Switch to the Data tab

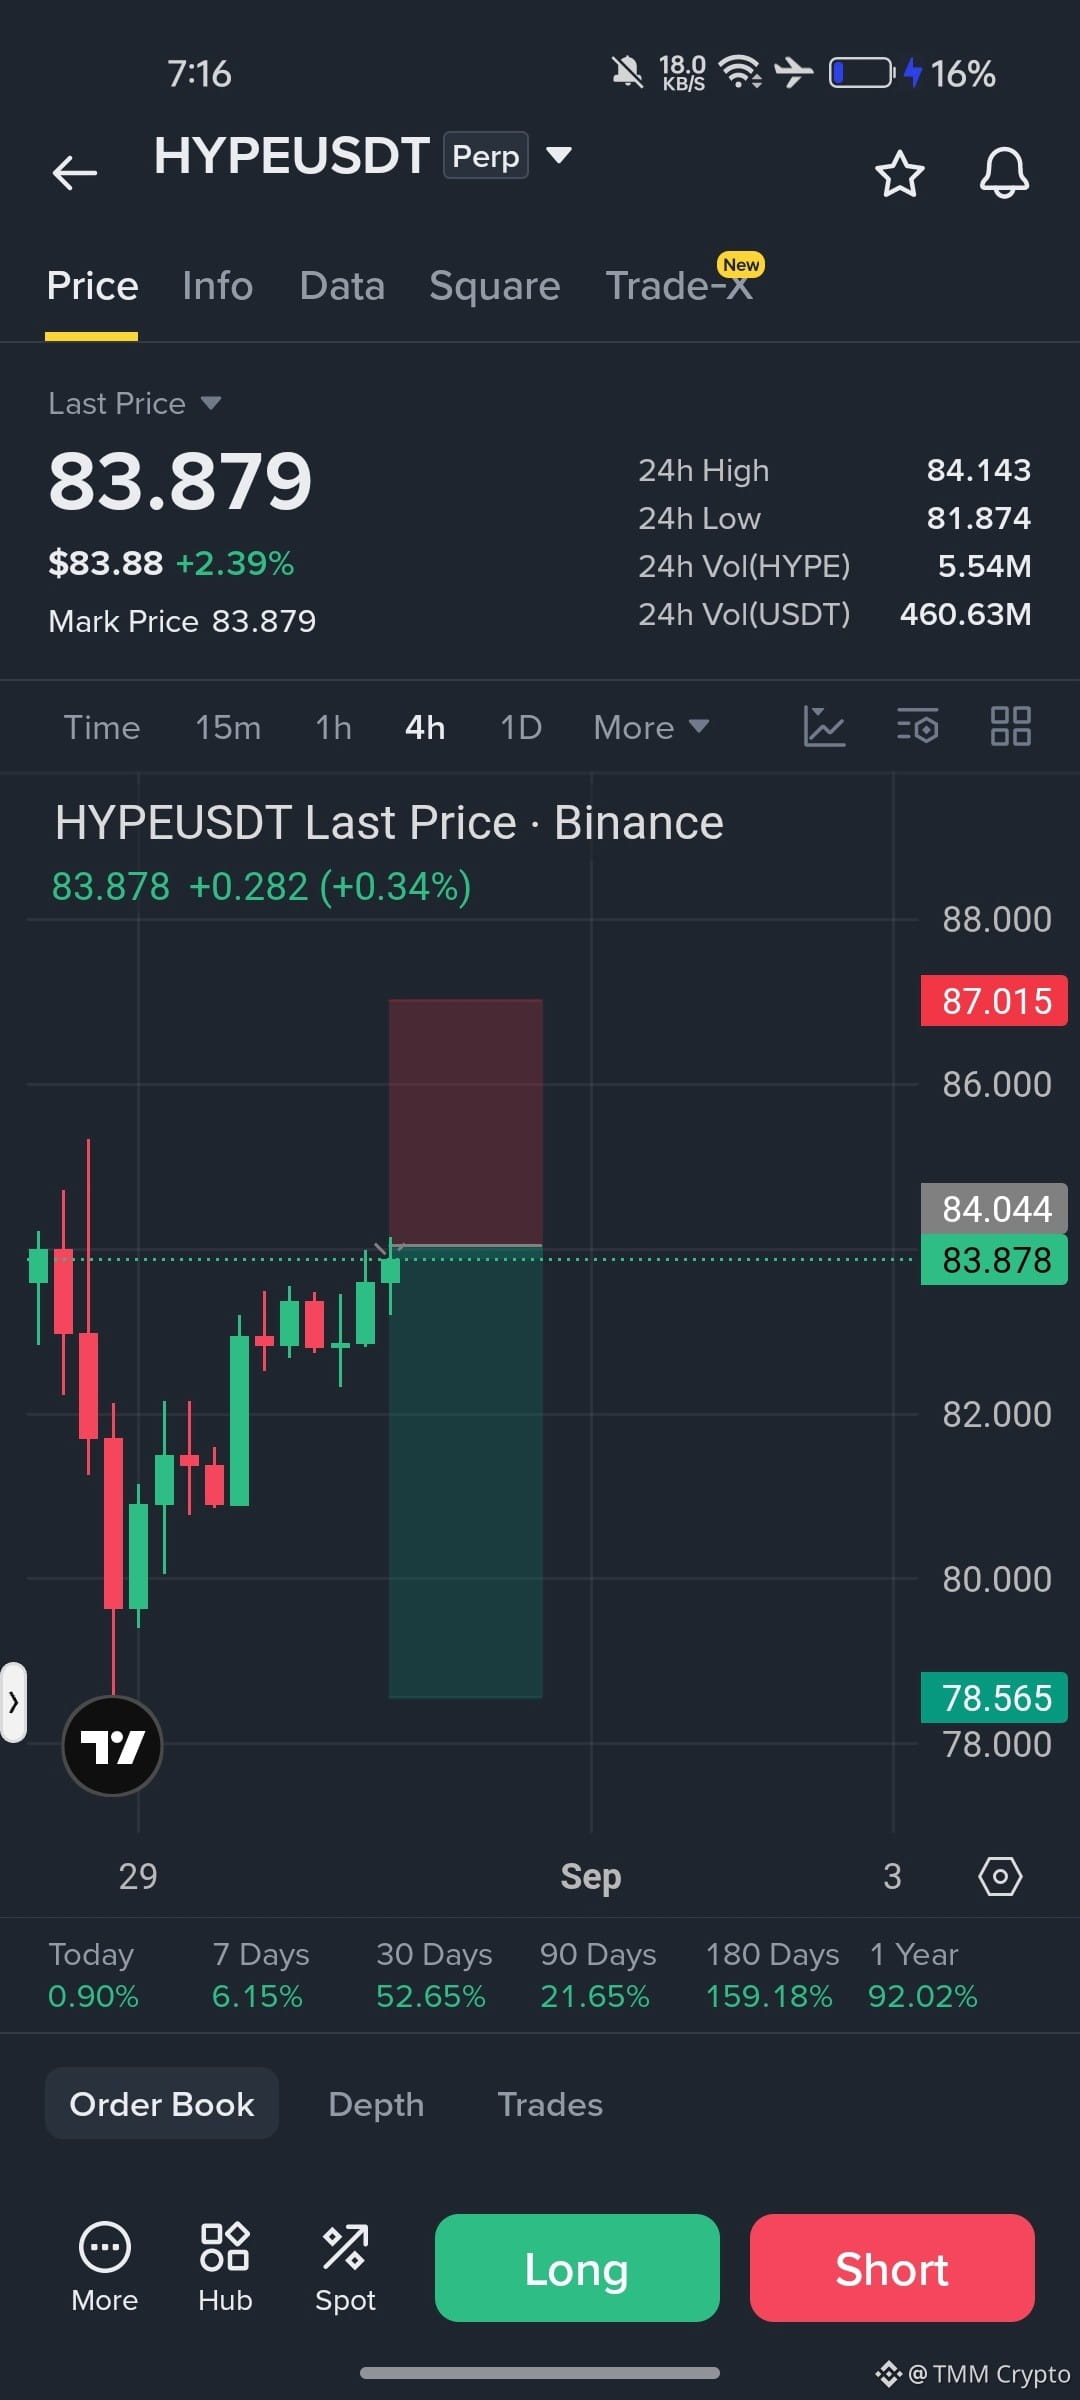[342, 286]
